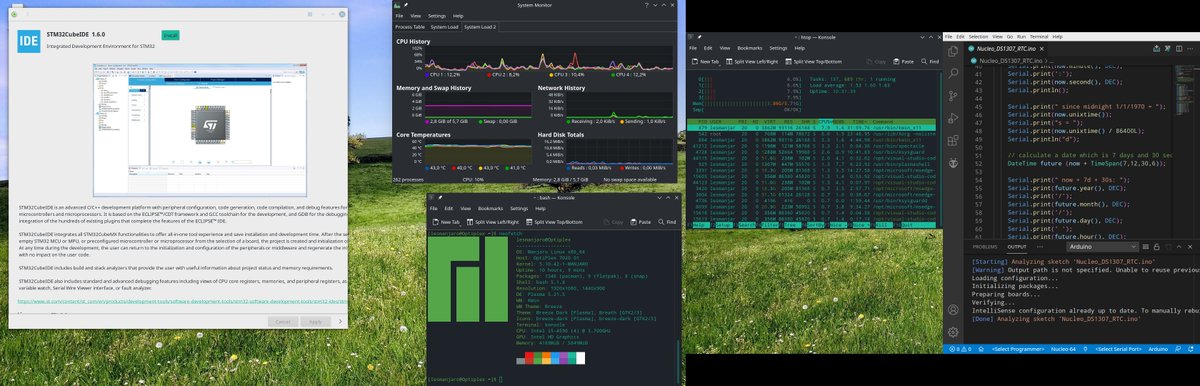1200x386 pixels.
Task: Click help question mark in System Monitor titlebar
Action: click(647, 5)
